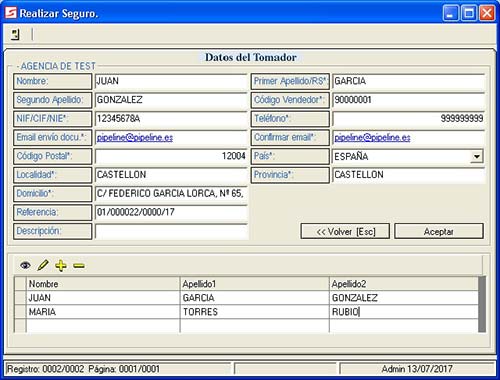Click the Nombre field containing JUAN
Image resolution: width=500 pixels, height=380 pixels.
[x=171, y=81]
